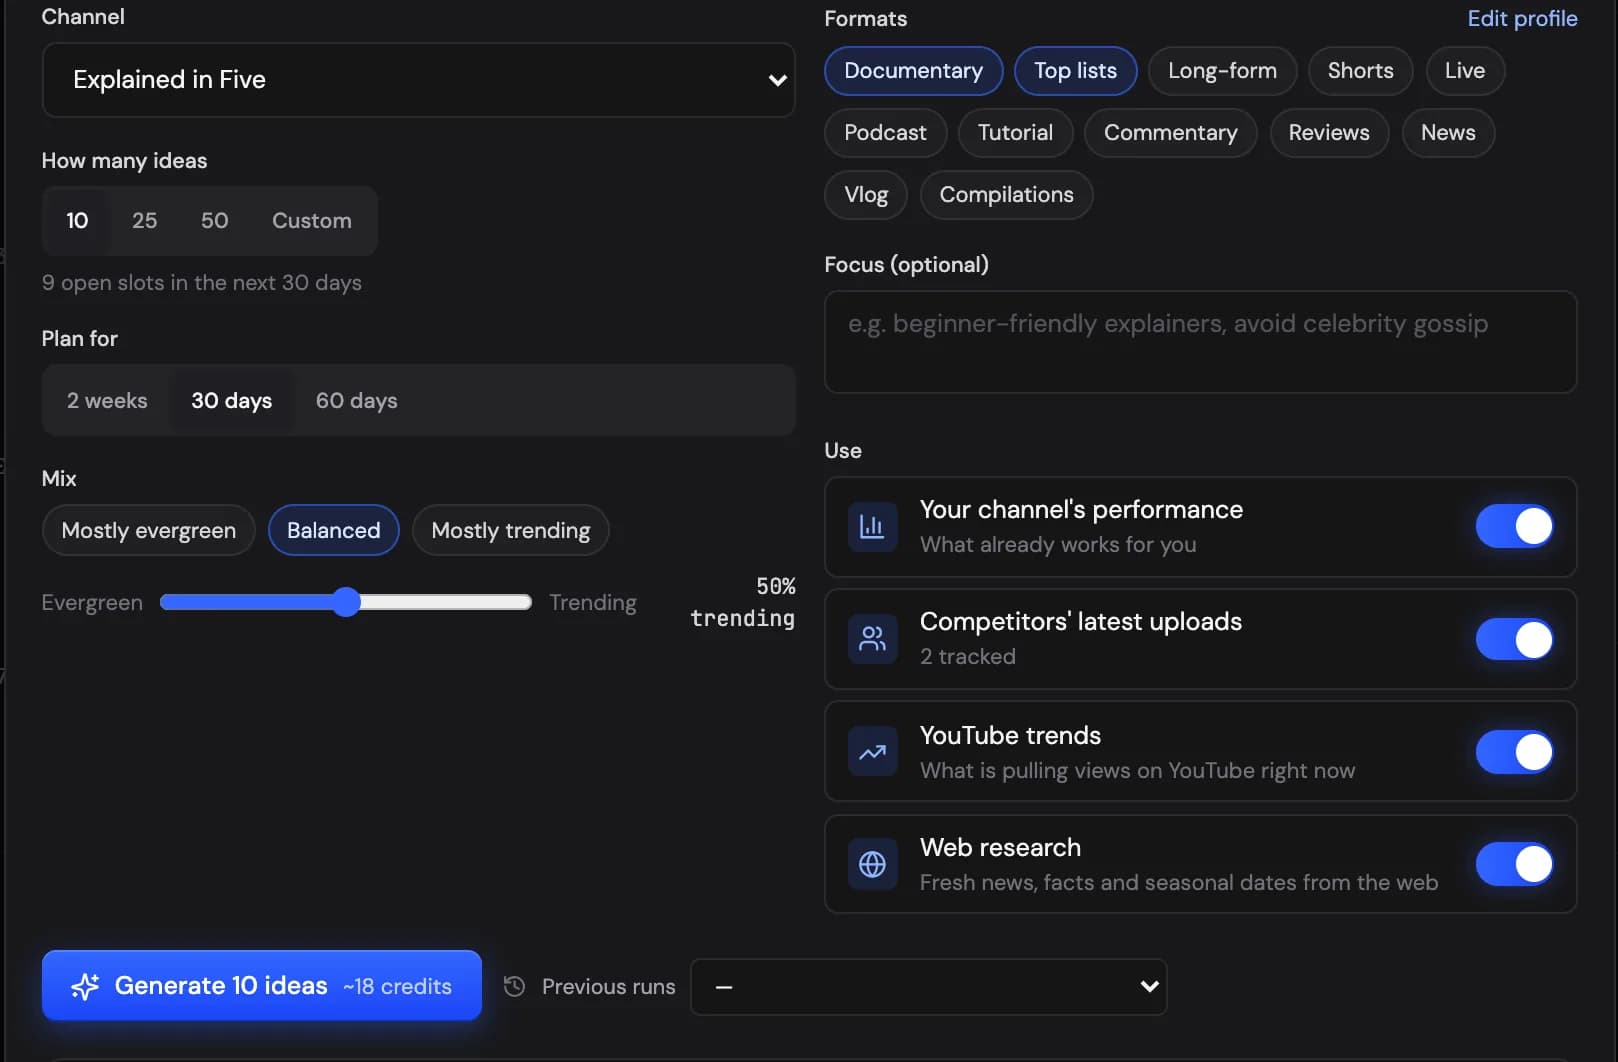Image resolution: width=1618 pixels, height=1062 pixels.
Task: Select Custom idea count
Action: pos(312,221)
